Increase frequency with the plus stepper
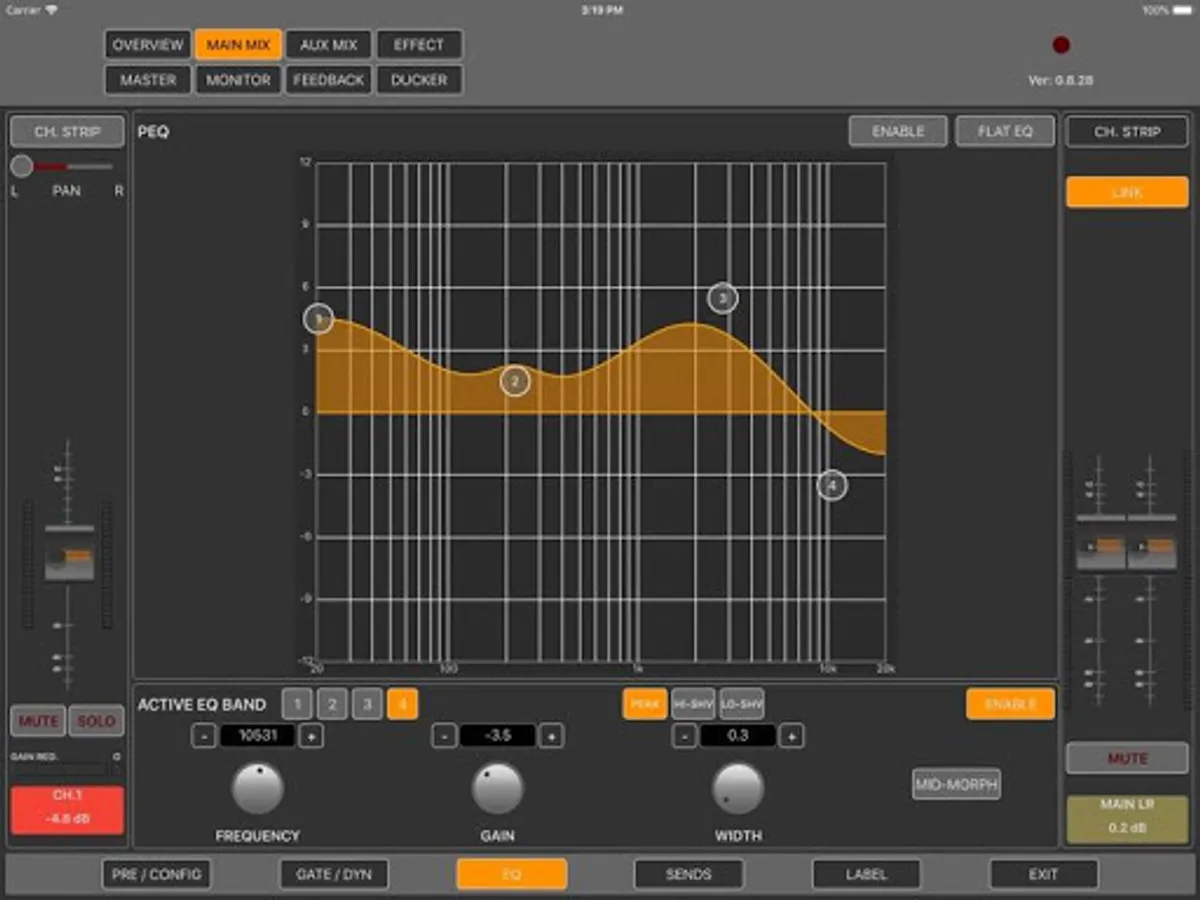The image size is (1200, 900). point(311,736)
